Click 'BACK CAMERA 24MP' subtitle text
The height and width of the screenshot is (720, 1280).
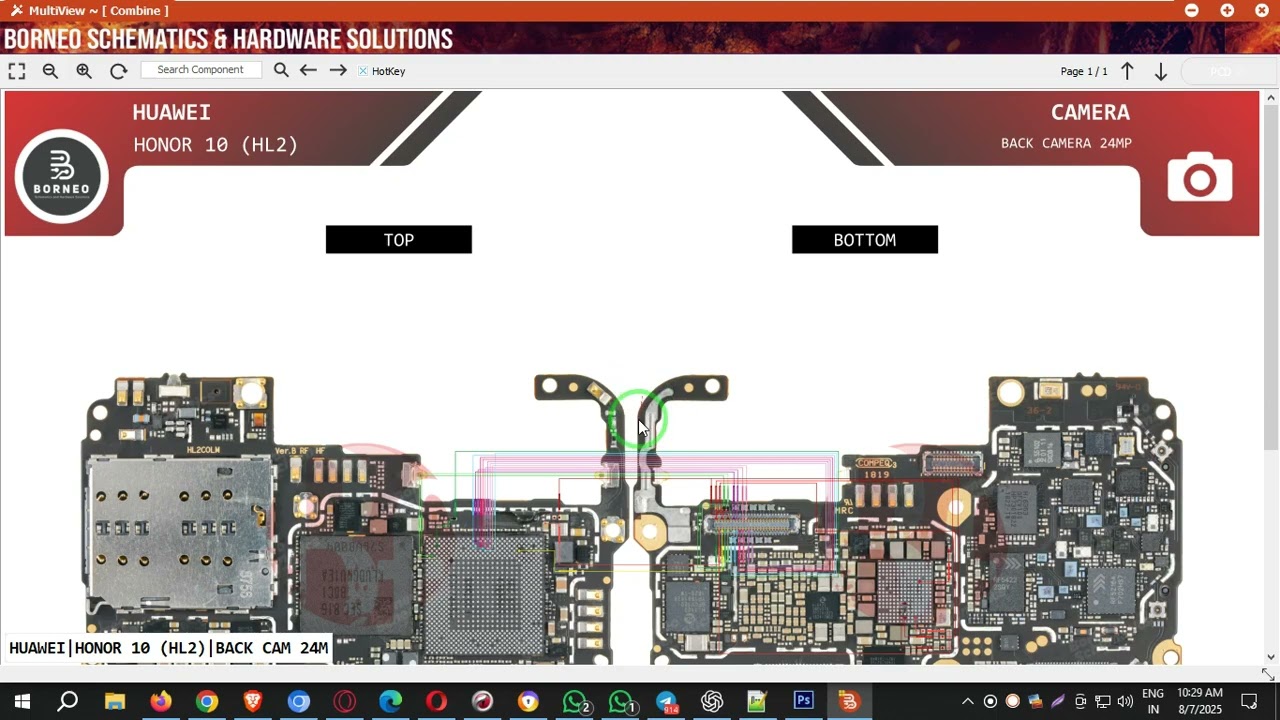pos(1066,143)
